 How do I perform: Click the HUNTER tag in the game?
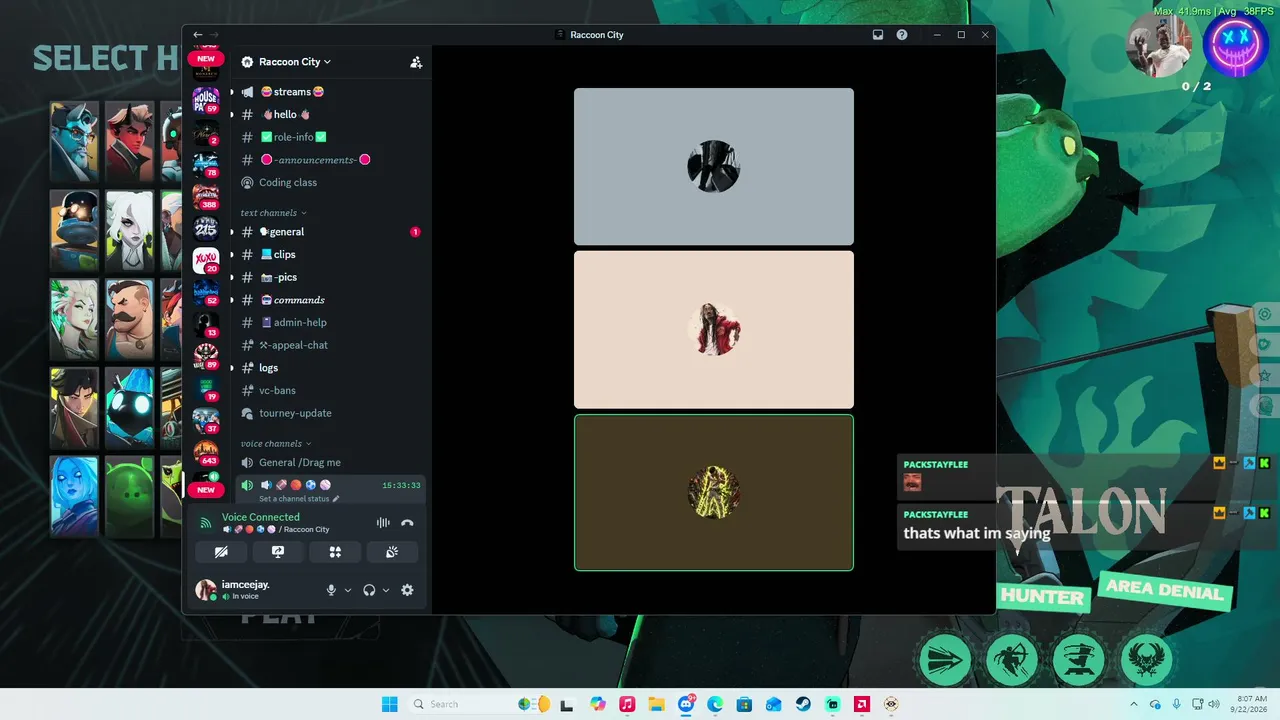(x=1042, y=597)
